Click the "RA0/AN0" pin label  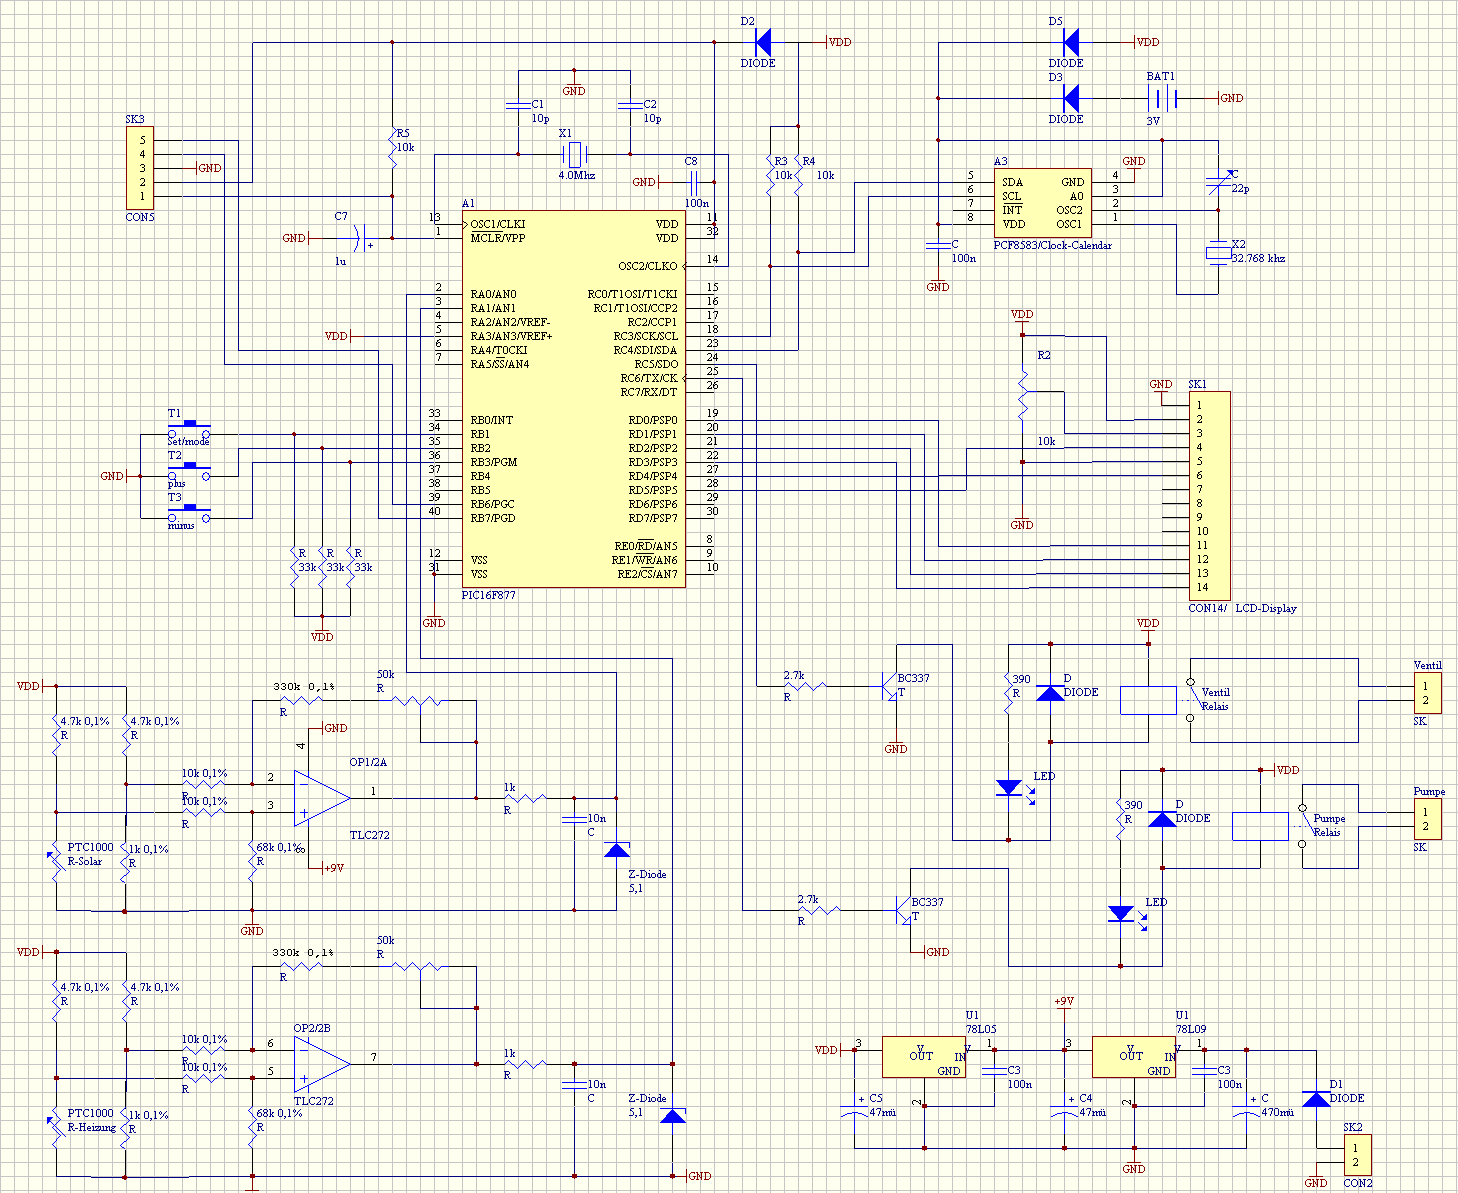coord(494,294)
